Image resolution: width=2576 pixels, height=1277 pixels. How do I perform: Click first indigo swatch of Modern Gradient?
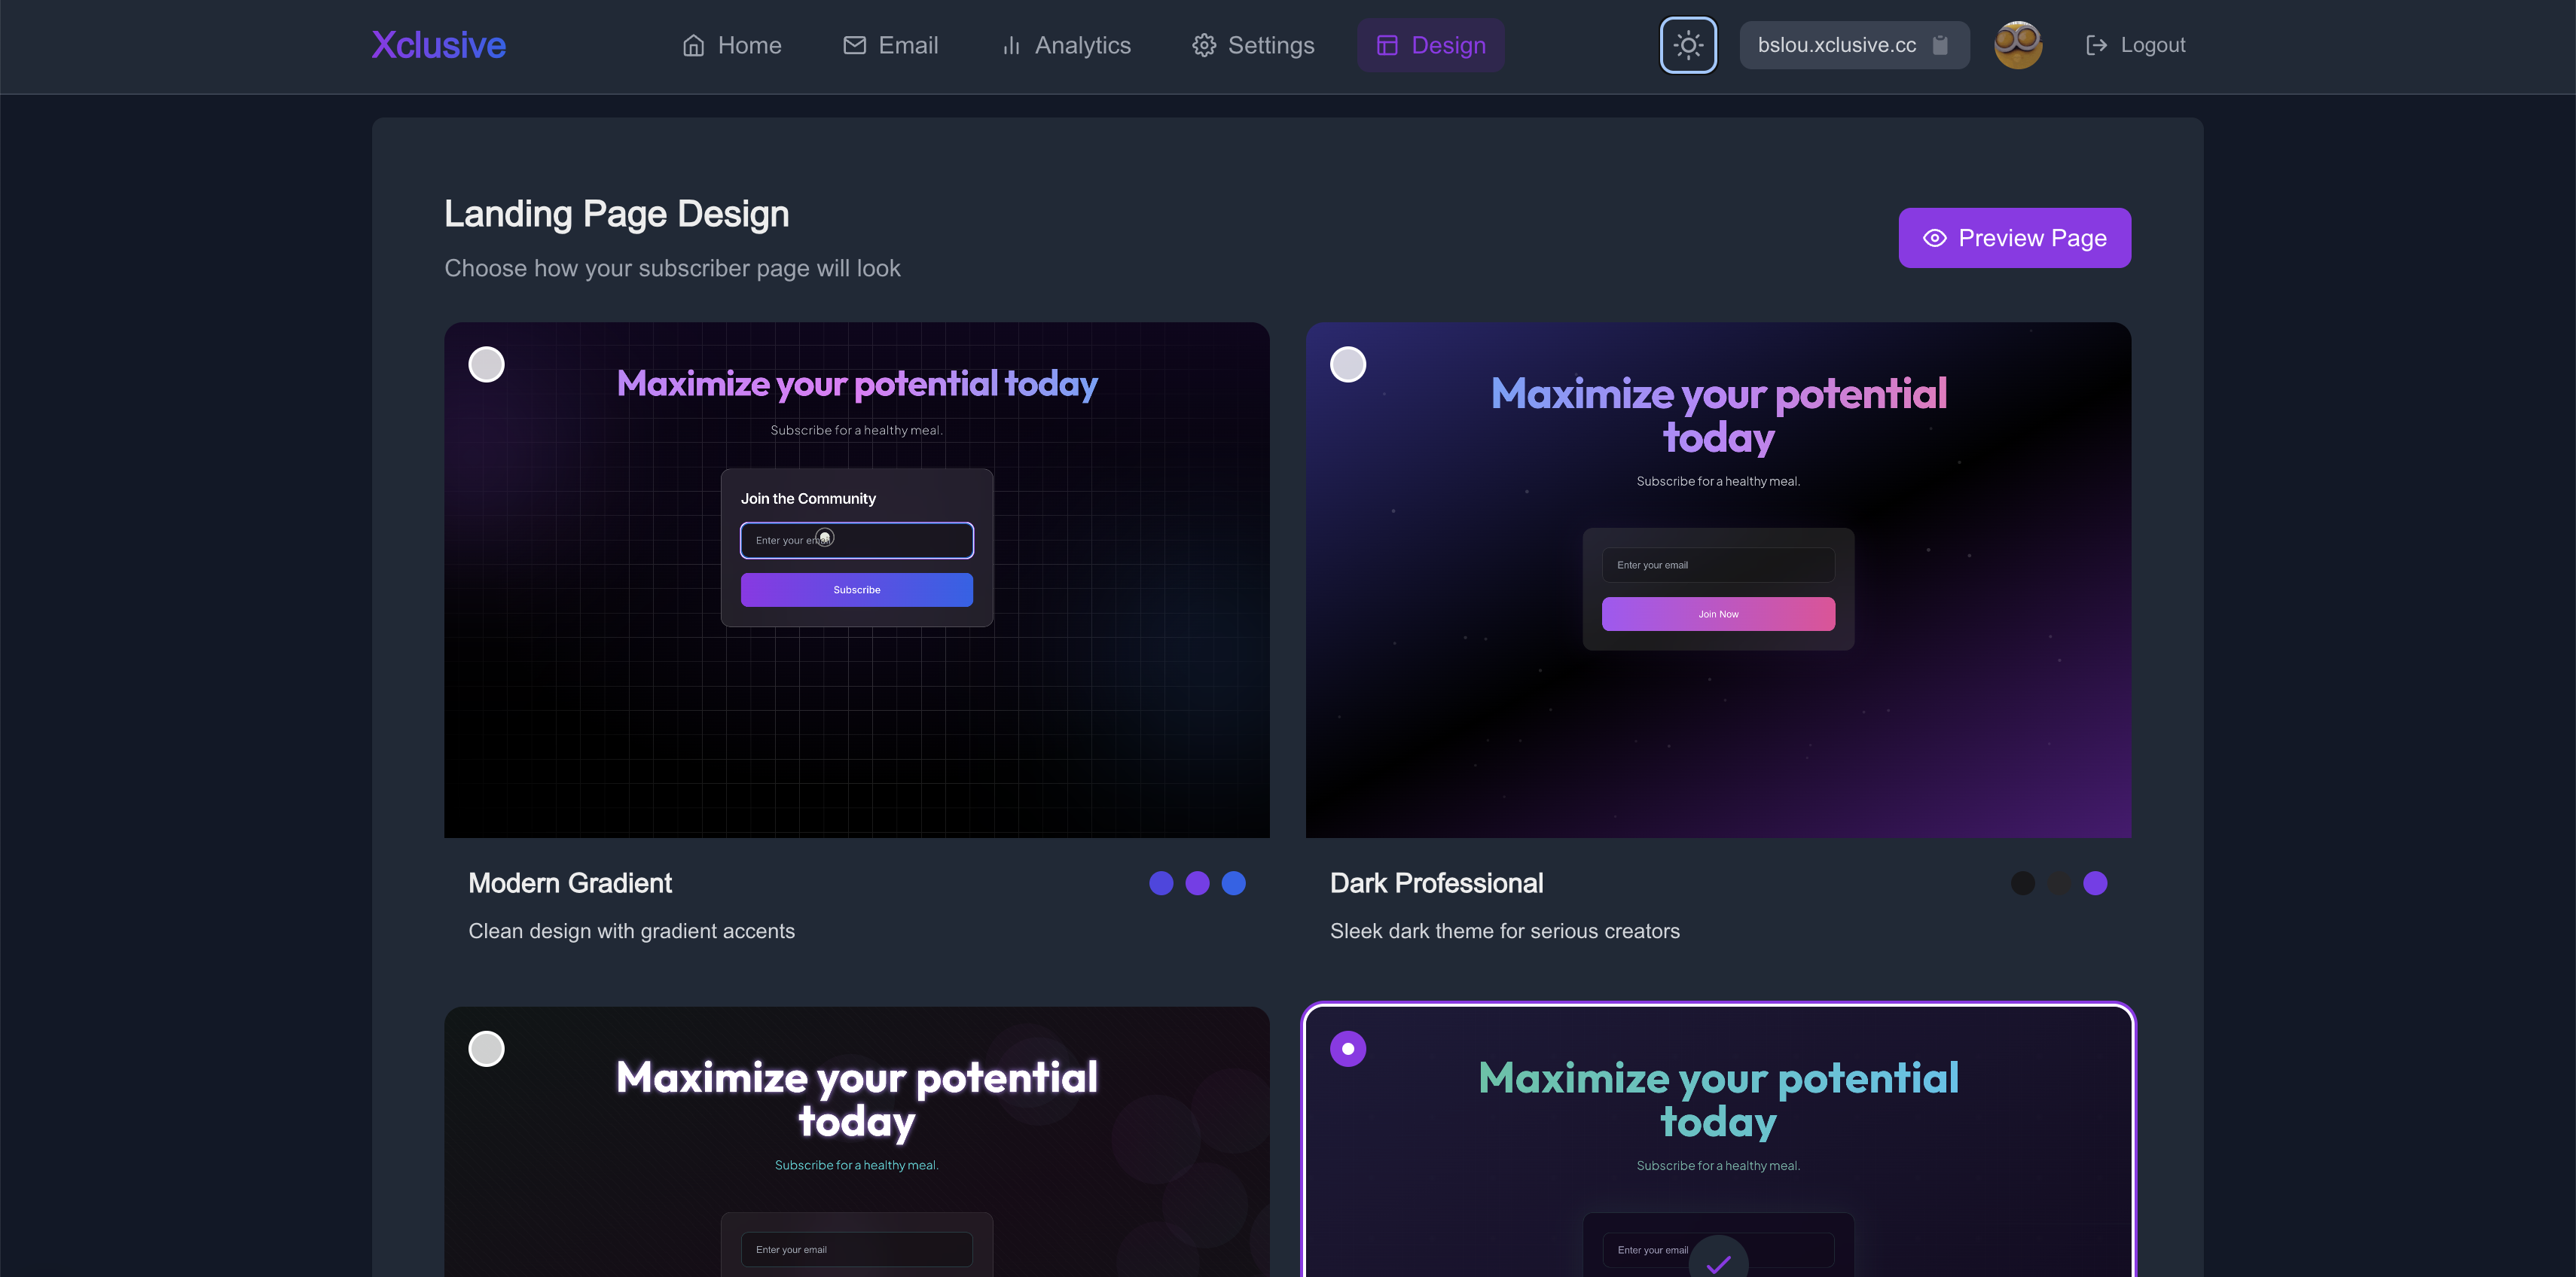[1161, 883]
